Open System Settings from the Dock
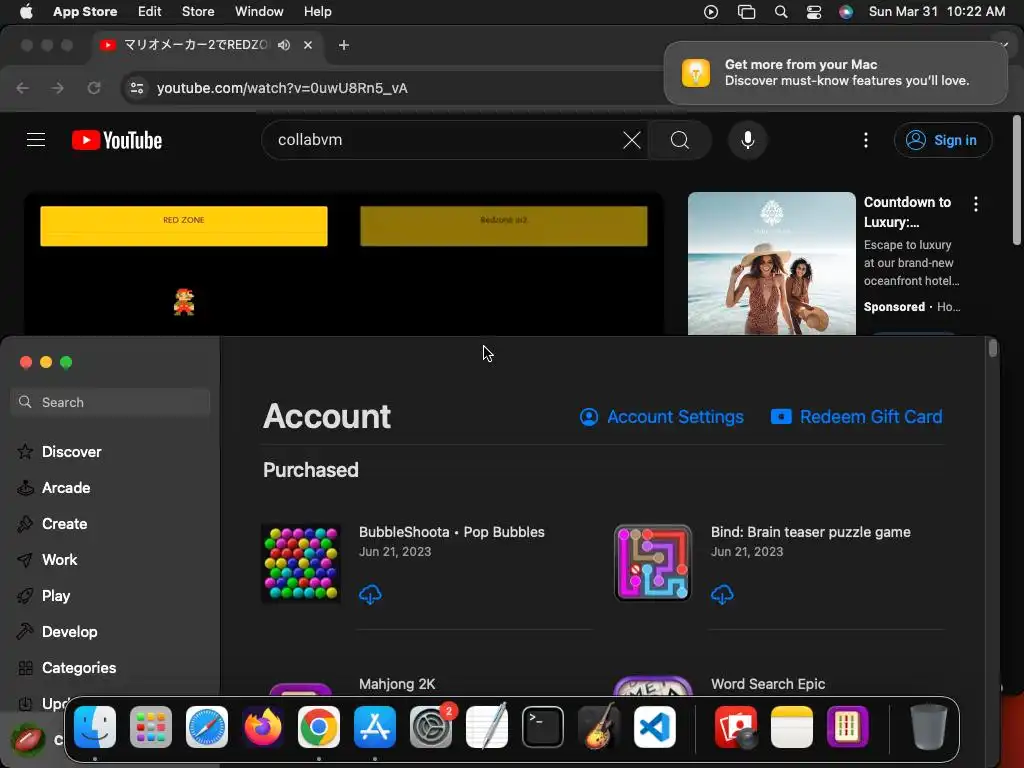This screenshot has width=1024, height=768. [431, 727]
